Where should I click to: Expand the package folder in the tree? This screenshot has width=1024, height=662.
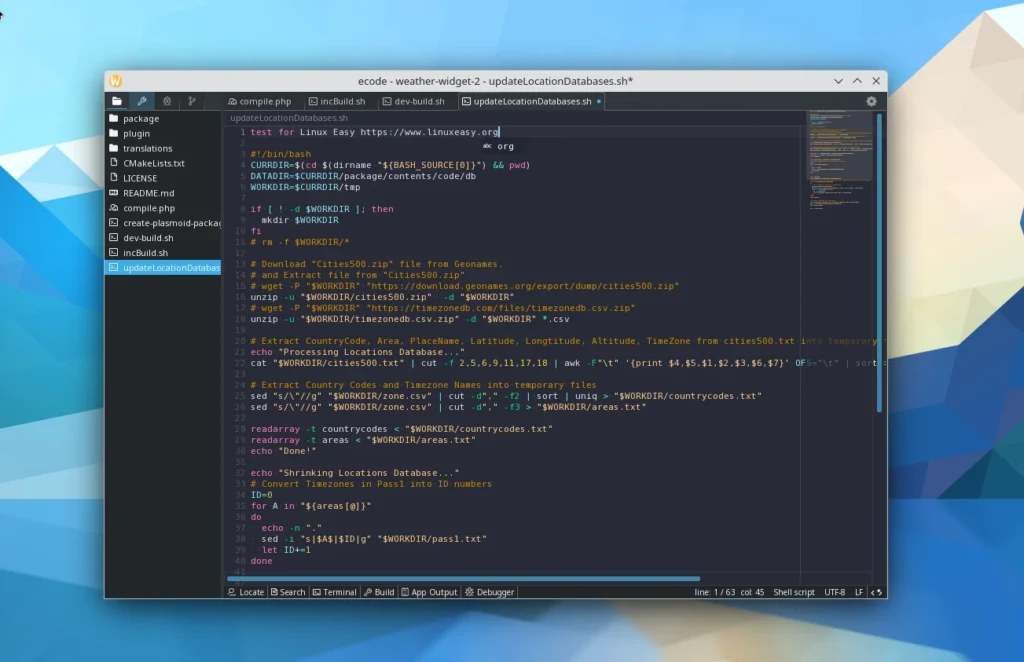(x=141, y=118)
